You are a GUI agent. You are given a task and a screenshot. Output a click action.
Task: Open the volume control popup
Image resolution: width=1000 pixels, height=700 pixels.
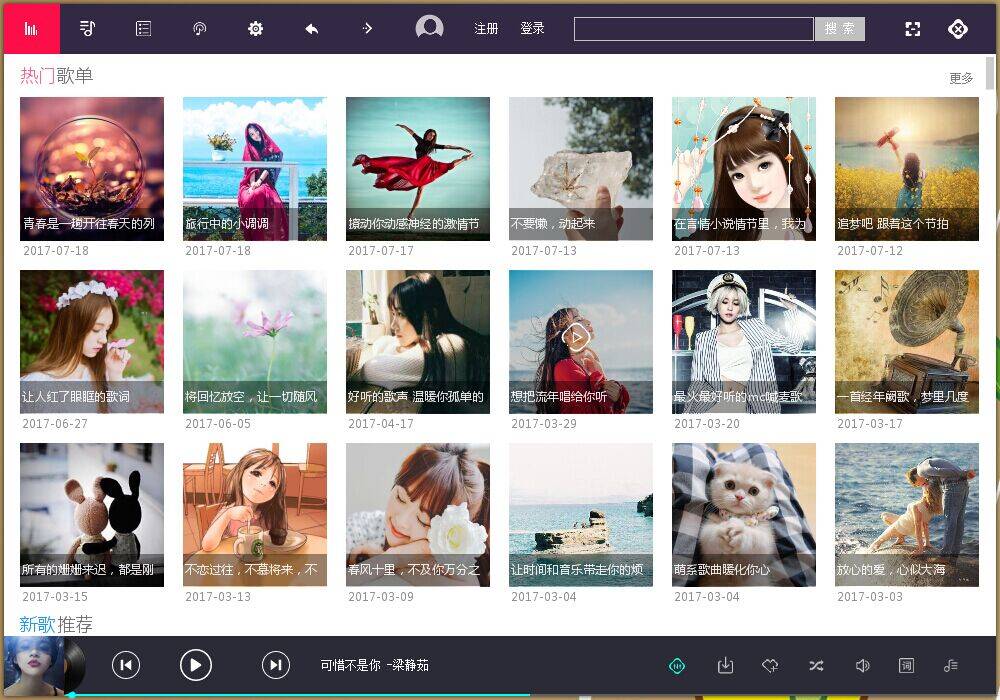(862, 665)
